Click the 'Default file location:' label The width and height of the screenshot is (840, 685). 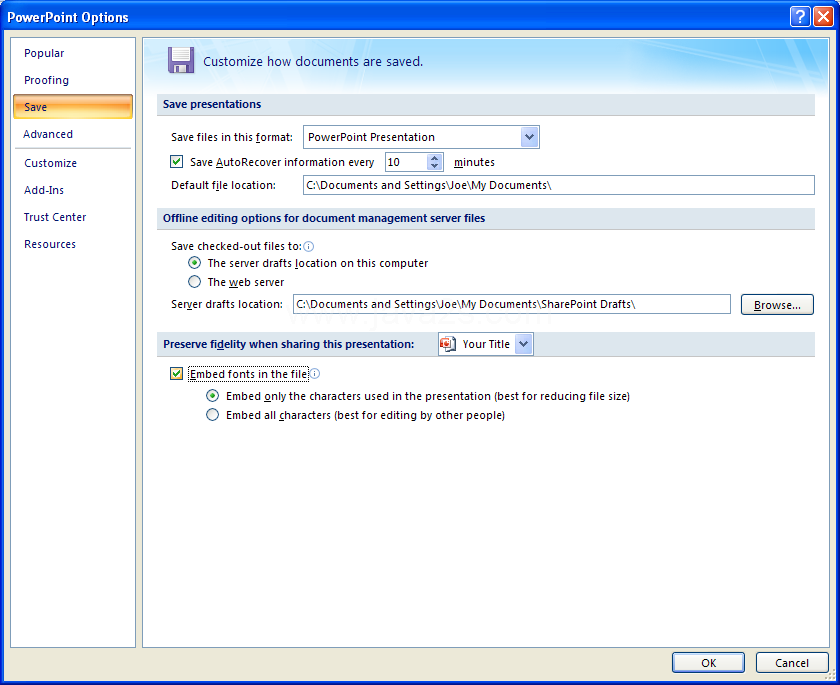(x=223, y=185)
